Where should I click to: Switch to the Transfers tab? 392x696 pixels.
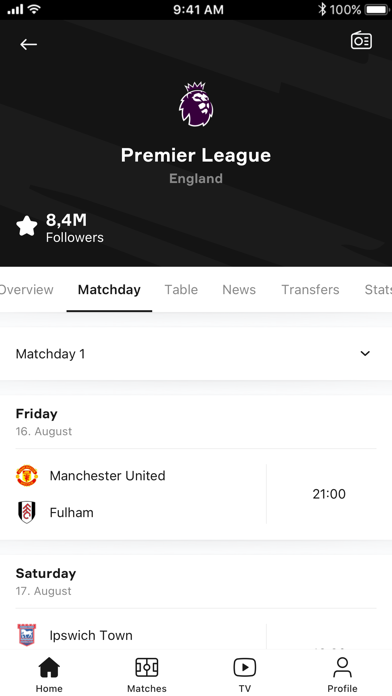(310, 289)
